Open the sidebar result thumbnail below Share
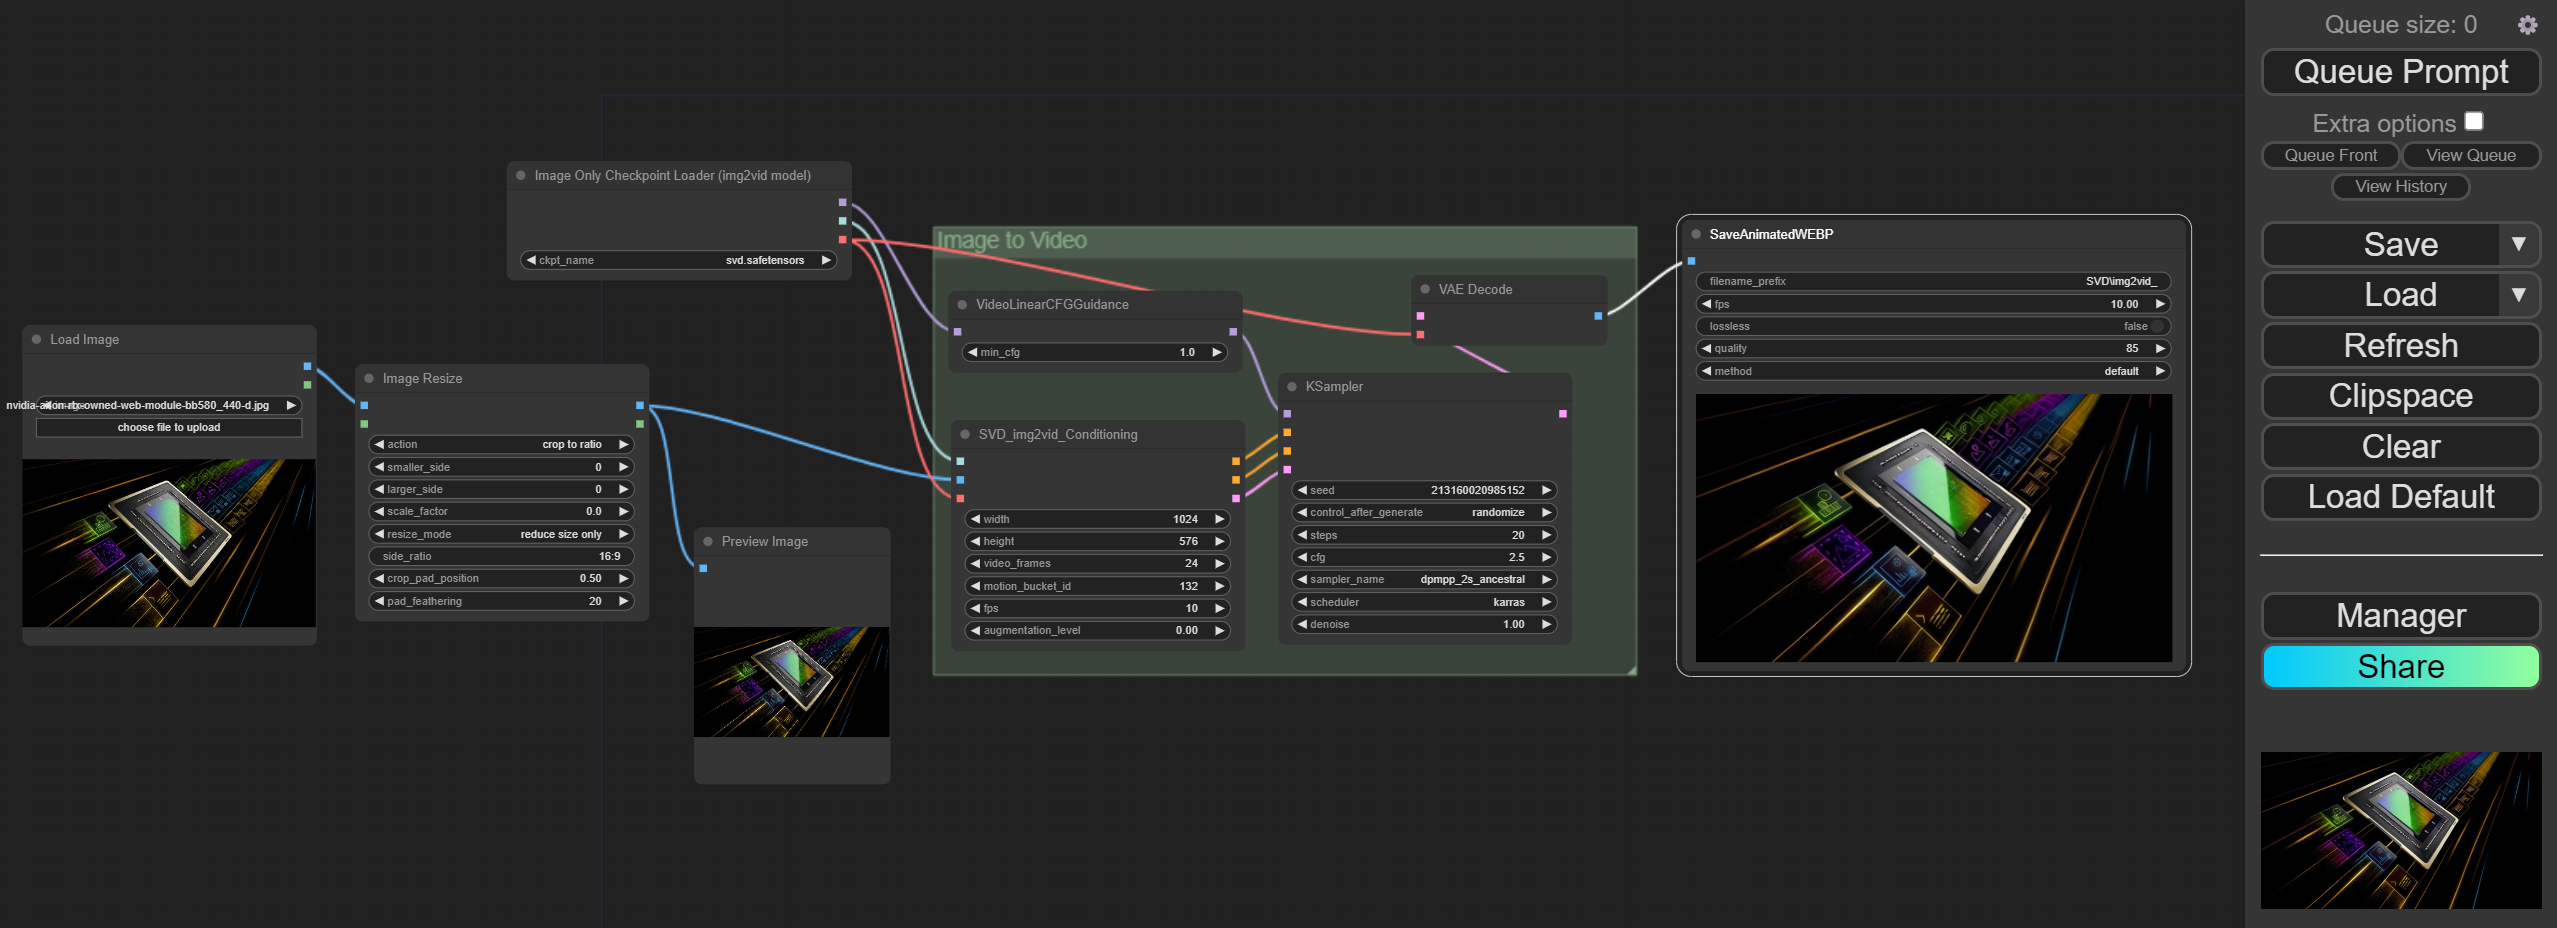This screenshot has width=2557, height=928. [2400, 830]
